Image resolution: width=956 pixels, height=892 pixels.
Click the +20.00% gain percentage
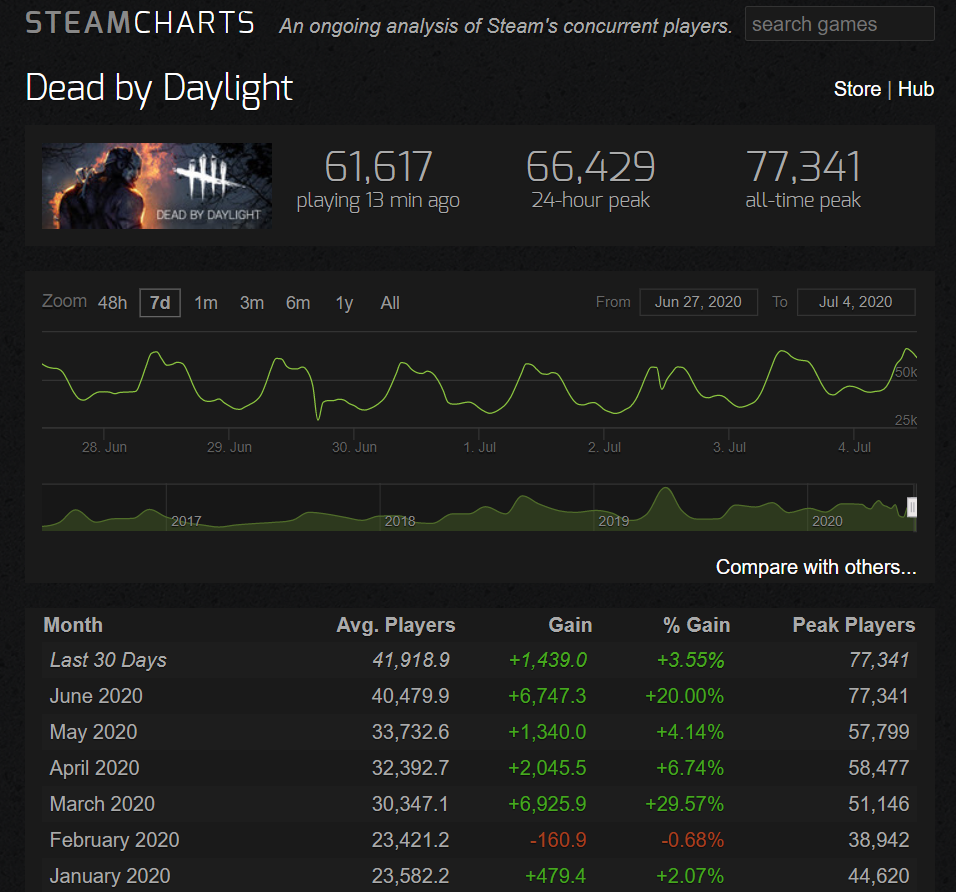pyautogui.click(x=684, y=696)
